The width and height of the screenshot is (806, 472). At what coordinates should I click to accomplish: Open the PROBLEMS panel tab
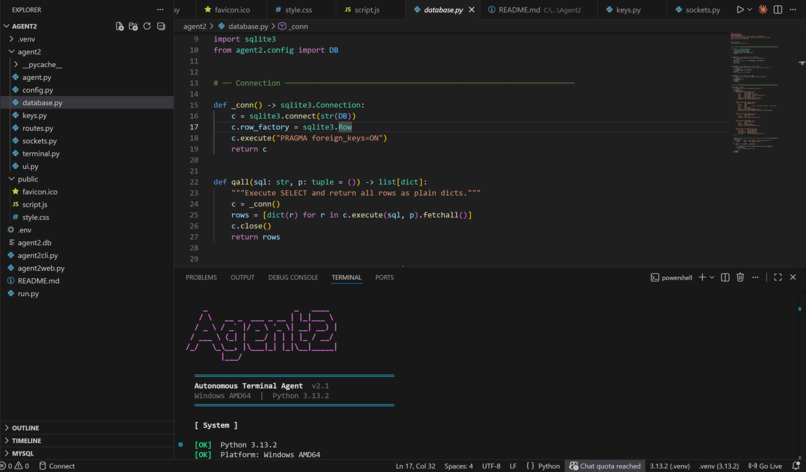coord(201,278)
